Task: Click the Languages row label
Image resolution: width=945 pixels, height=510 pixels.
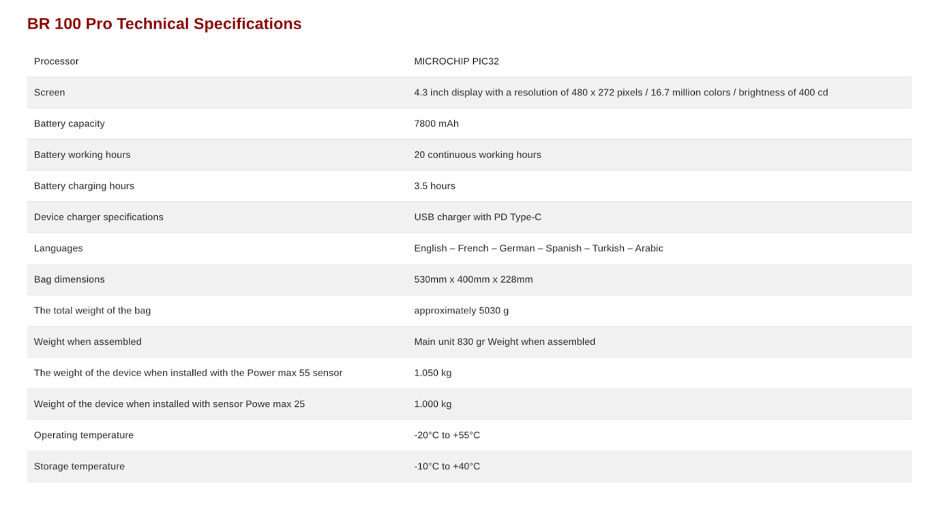Action: click(x=58, y=248)
